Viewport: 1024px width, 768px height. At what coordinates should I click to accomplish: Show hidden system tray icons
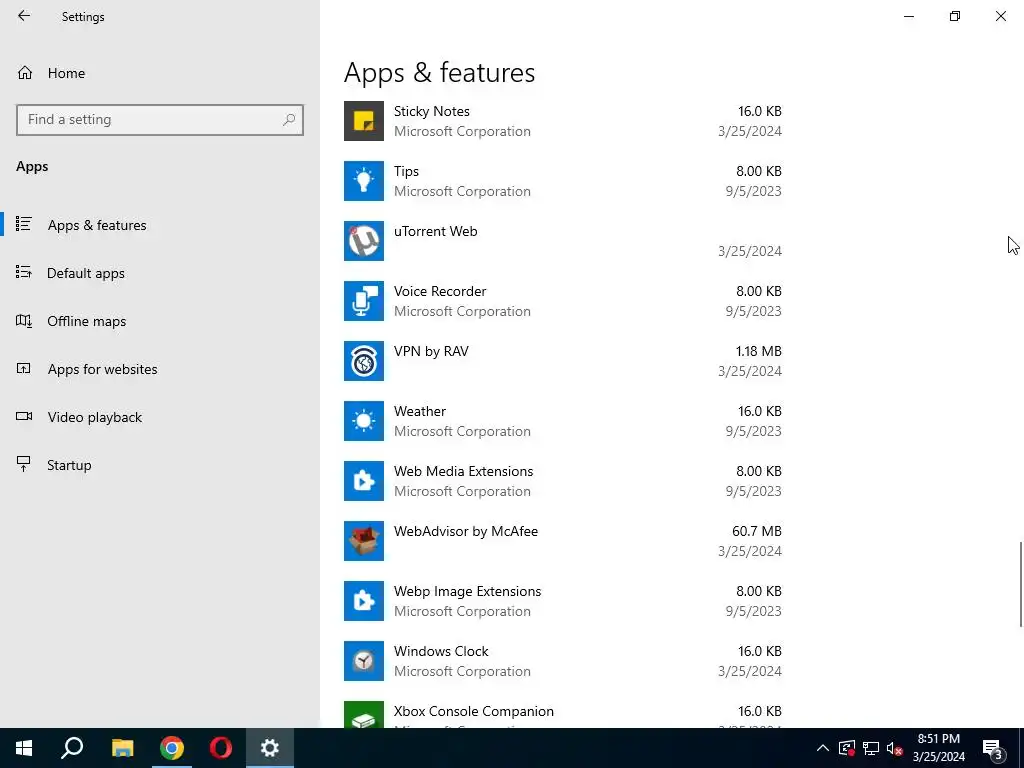tap(823, 748)
